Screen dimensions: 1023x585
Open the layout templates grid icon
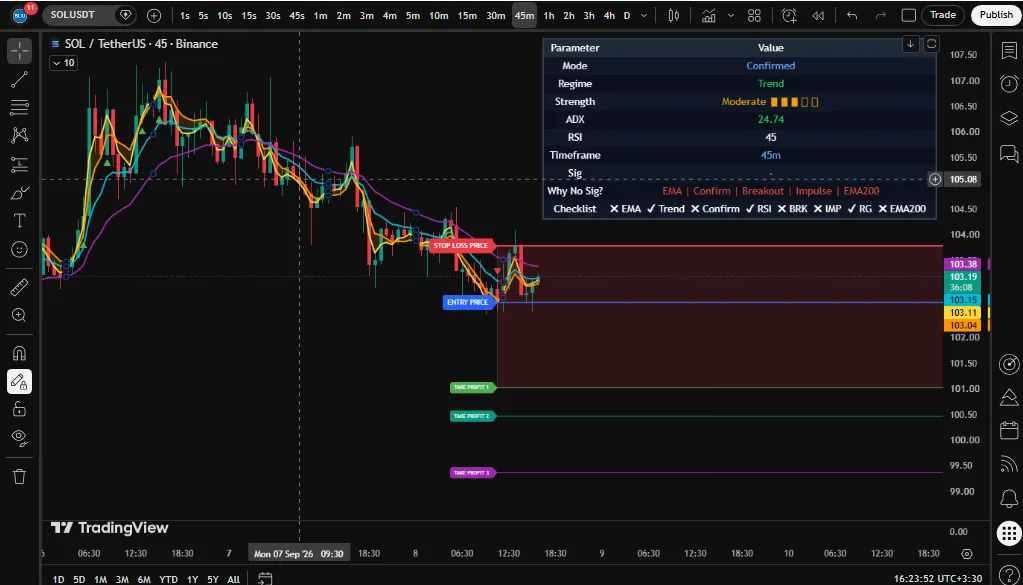(x=754, y=15)
